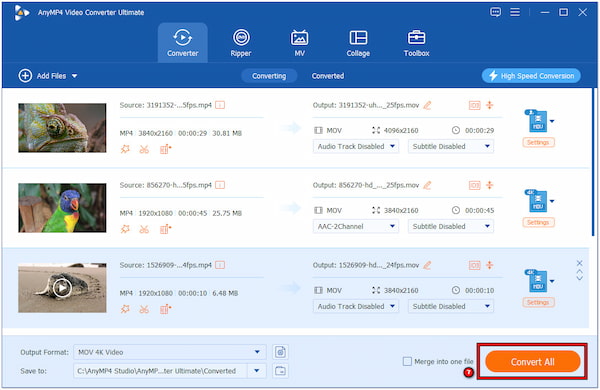Click edit effects star icon for parrot video

coord(125,229)
